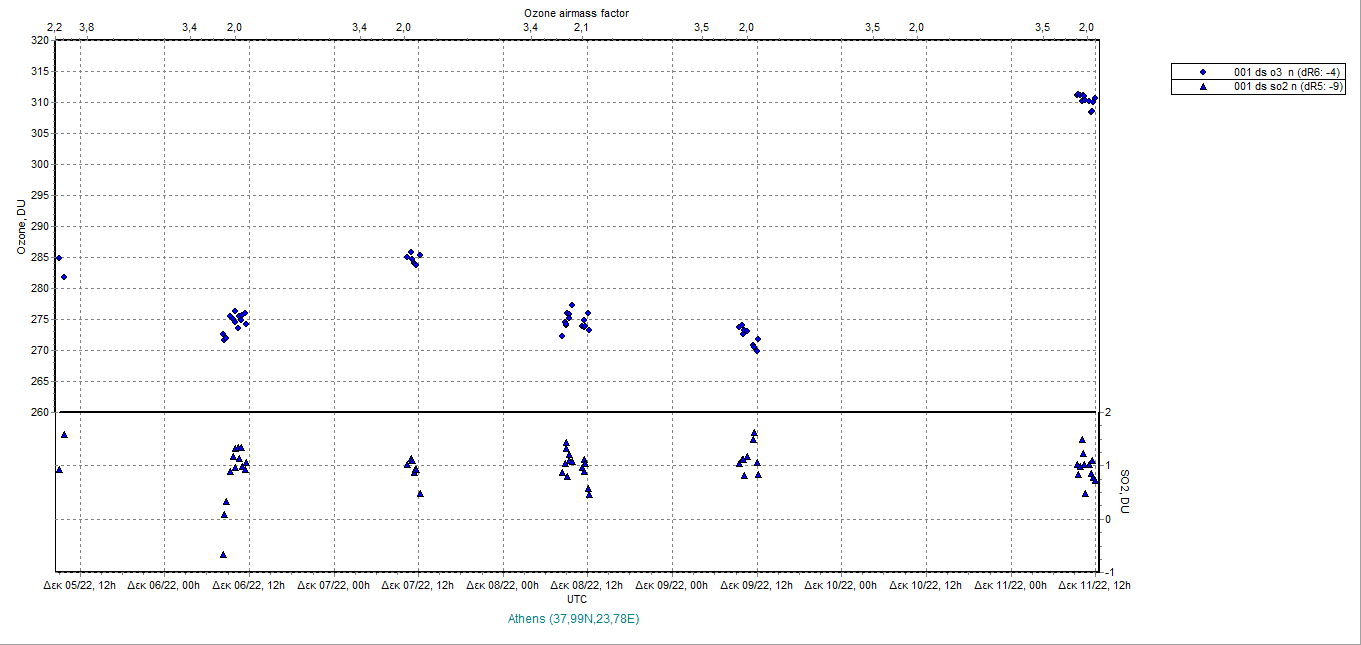The image size is (1361, 645).
Task: Select the highest ozone diamond on Dec 08
Action: point(572,305)
